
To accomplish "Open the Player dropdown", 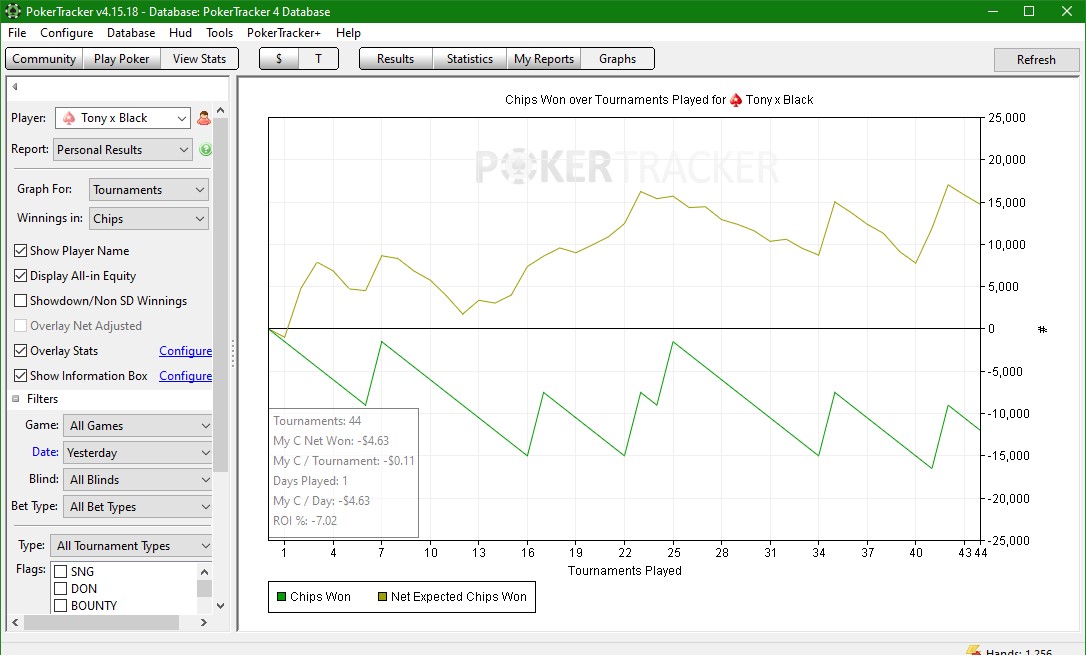I will 122,118.
